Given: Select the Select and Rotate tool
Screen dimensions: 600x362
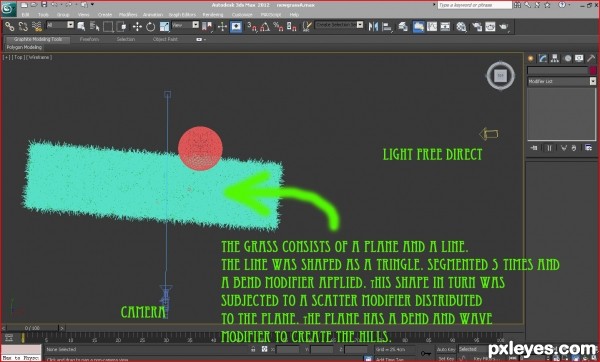Looking at the screenshot, I should (151, 26).
